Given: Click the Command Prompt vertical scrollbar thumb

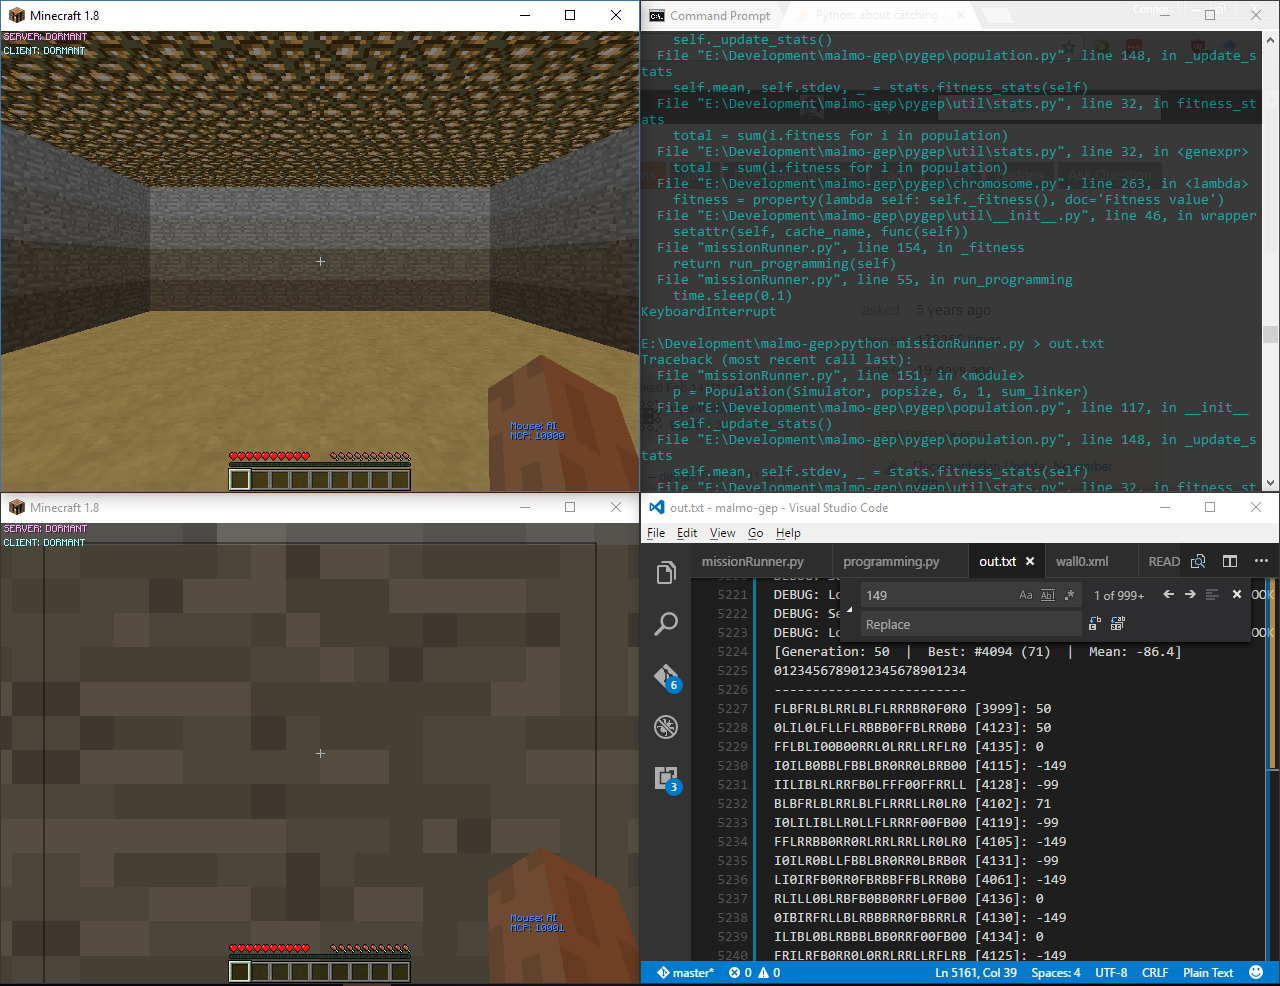Looking at the screenshot, I should click(x=1270, y=334).
